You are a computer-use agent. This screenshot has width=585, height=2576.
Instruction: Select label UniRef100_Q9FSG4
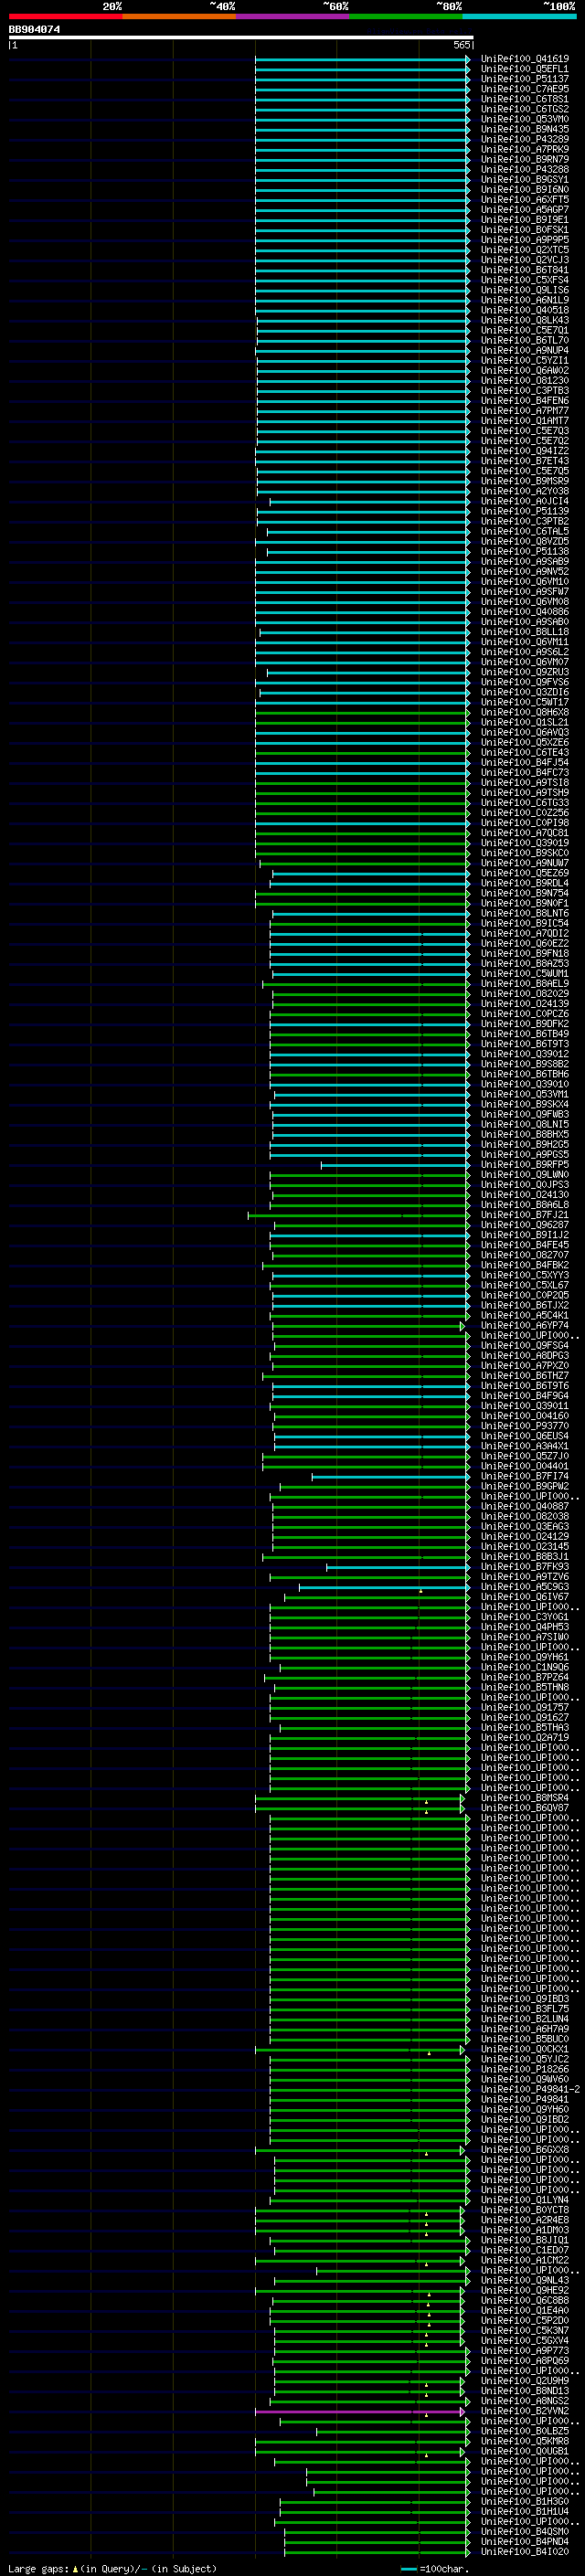click(x=524, y=1346)
